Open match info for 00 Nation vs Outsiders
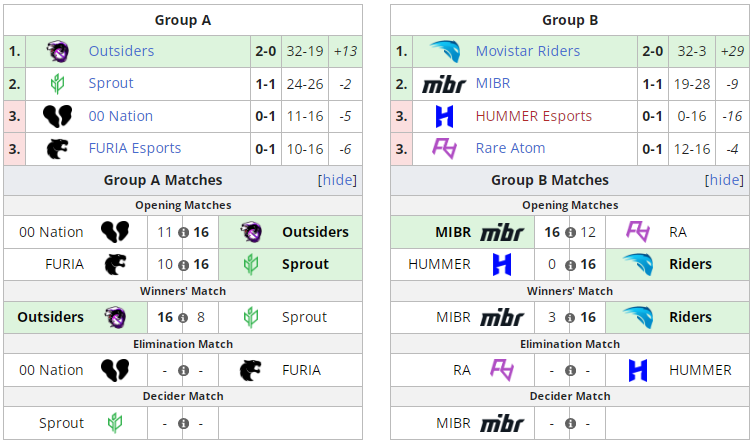The width and height of the screenshot is (753, 443). point(184,232)
